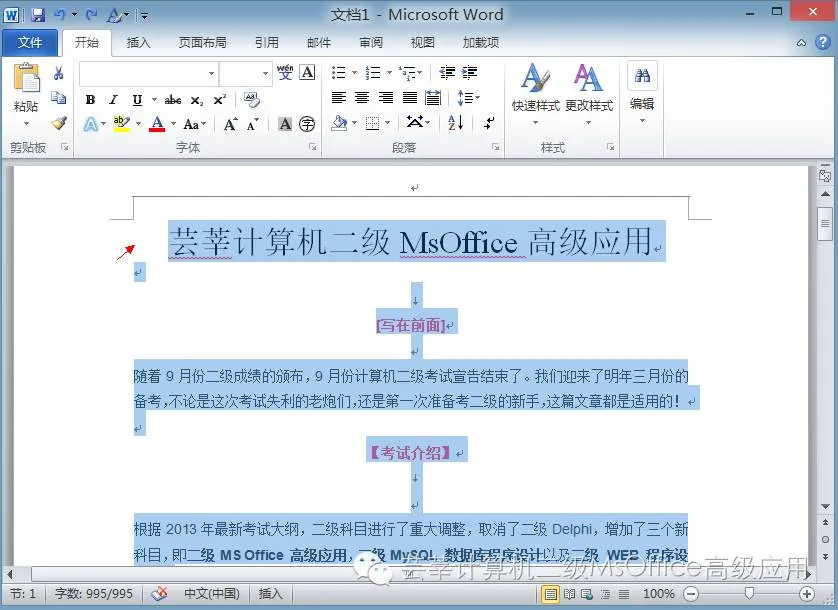This screenshot has width=838, height=610.
Task: Grow the font size
Action: 230,125
